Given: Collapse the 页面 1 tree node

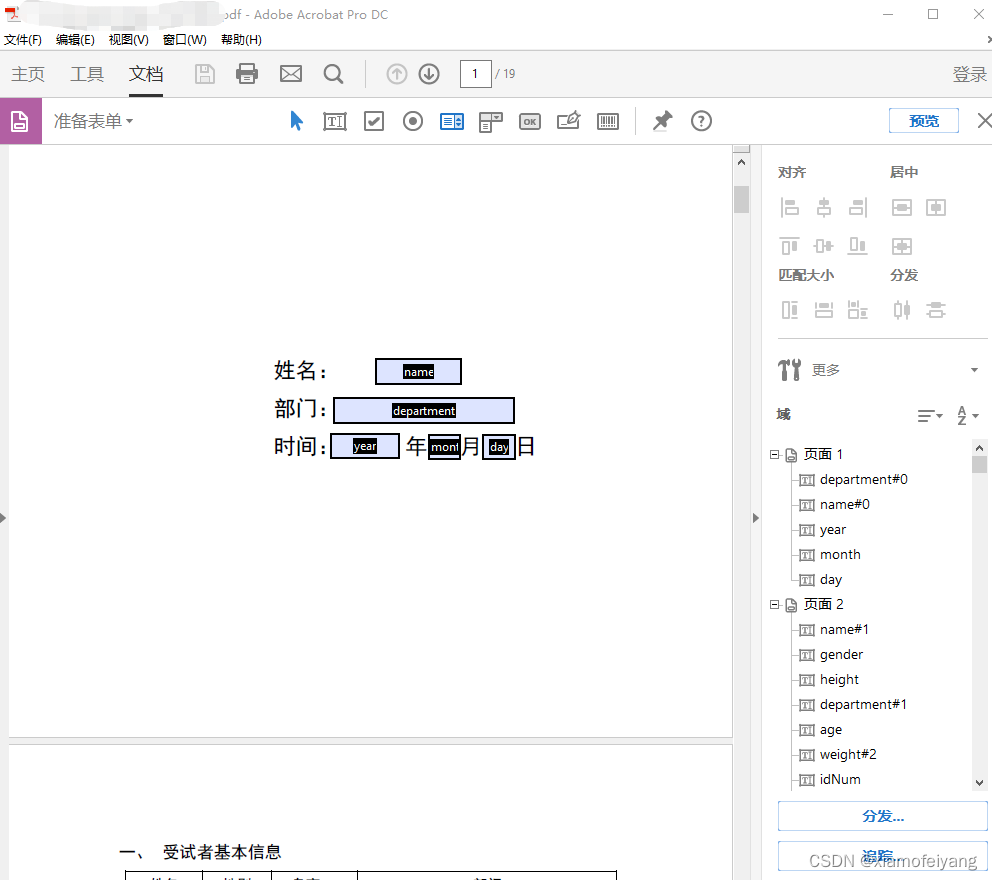Looking at the screenshot, I should [776, 453].
